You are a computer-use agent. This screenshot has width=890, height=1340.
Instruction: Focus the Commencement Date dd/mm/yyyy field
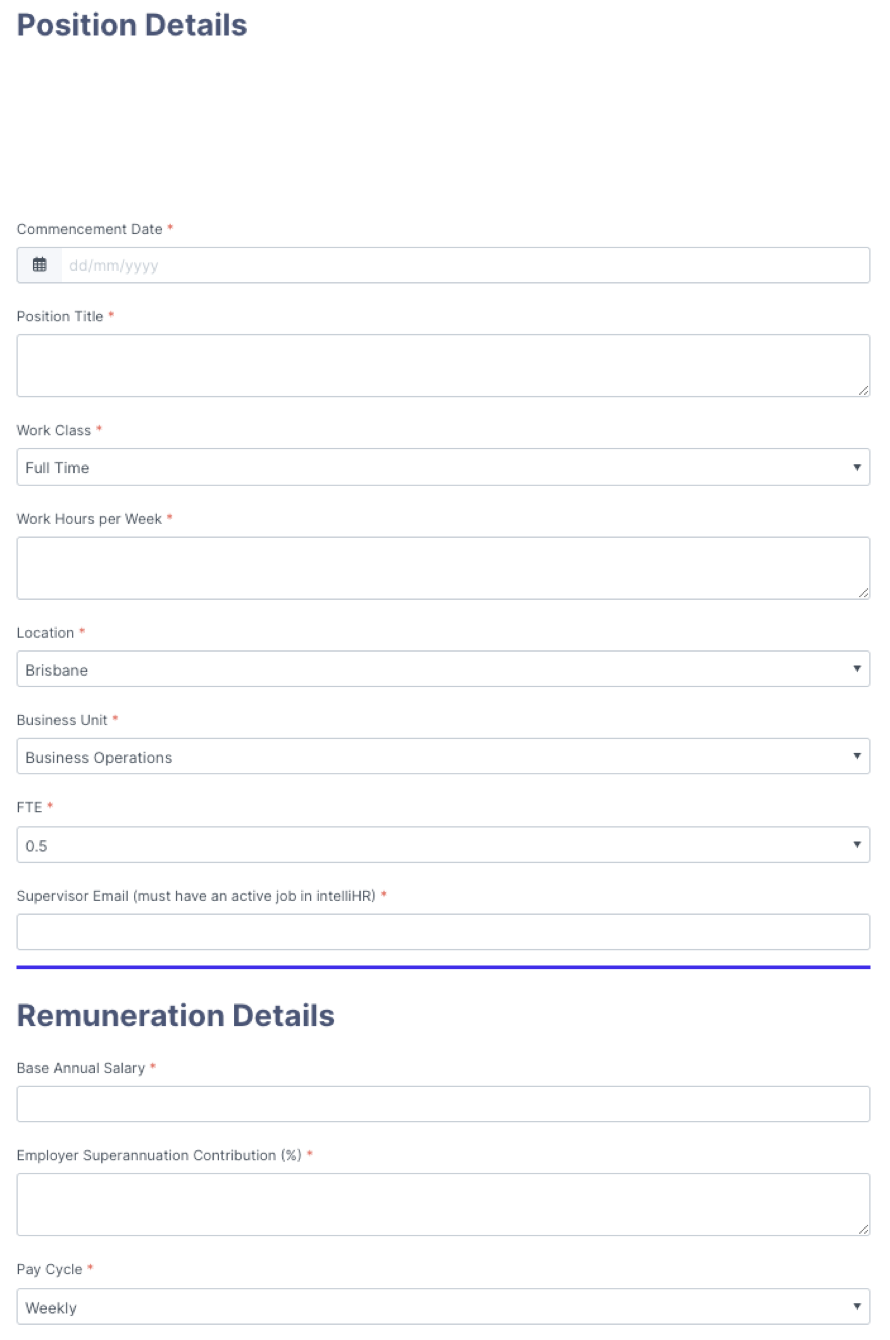coord(464,266)
